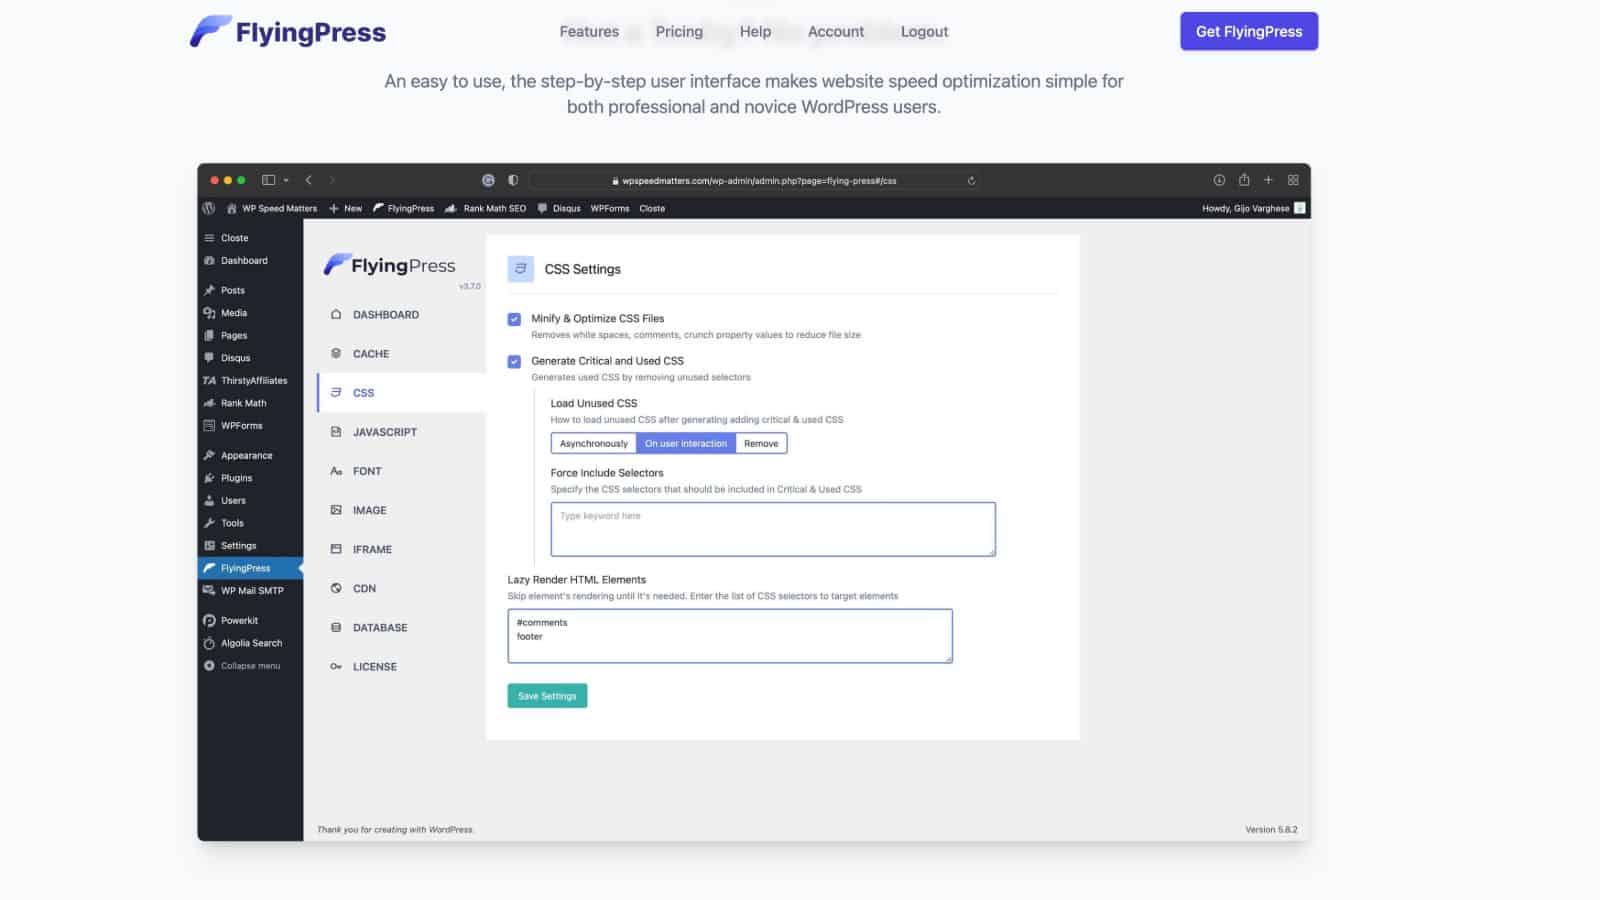
Task: Open the Help page
Action: coord(755,32)
